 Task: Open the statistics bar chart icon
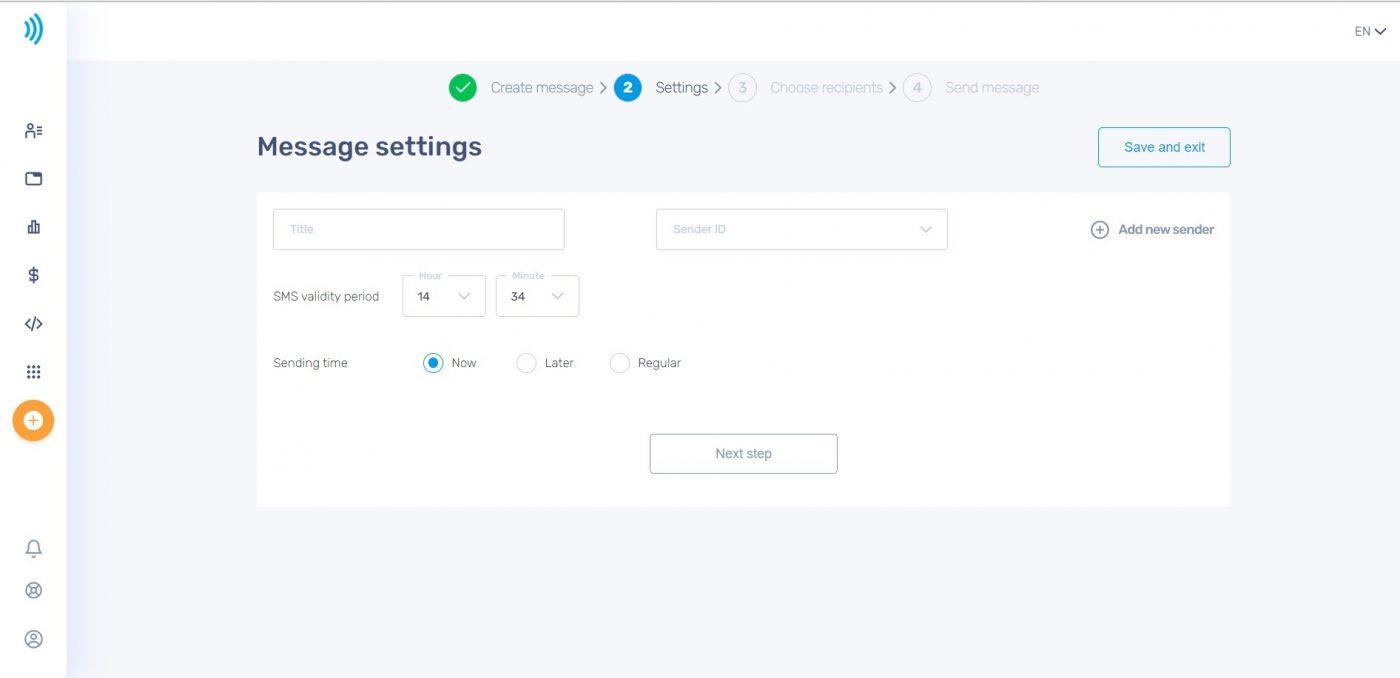pos(33,227)
